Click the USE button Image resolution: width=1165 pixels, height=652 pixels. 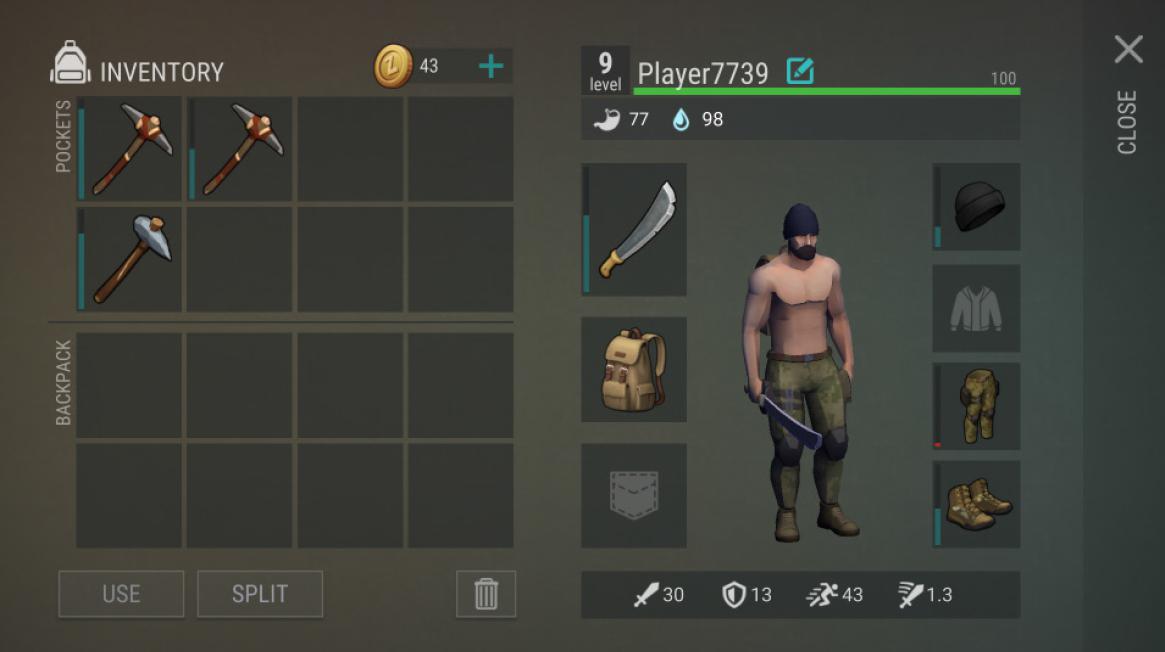pyautogui.click(x=121, y=593)
